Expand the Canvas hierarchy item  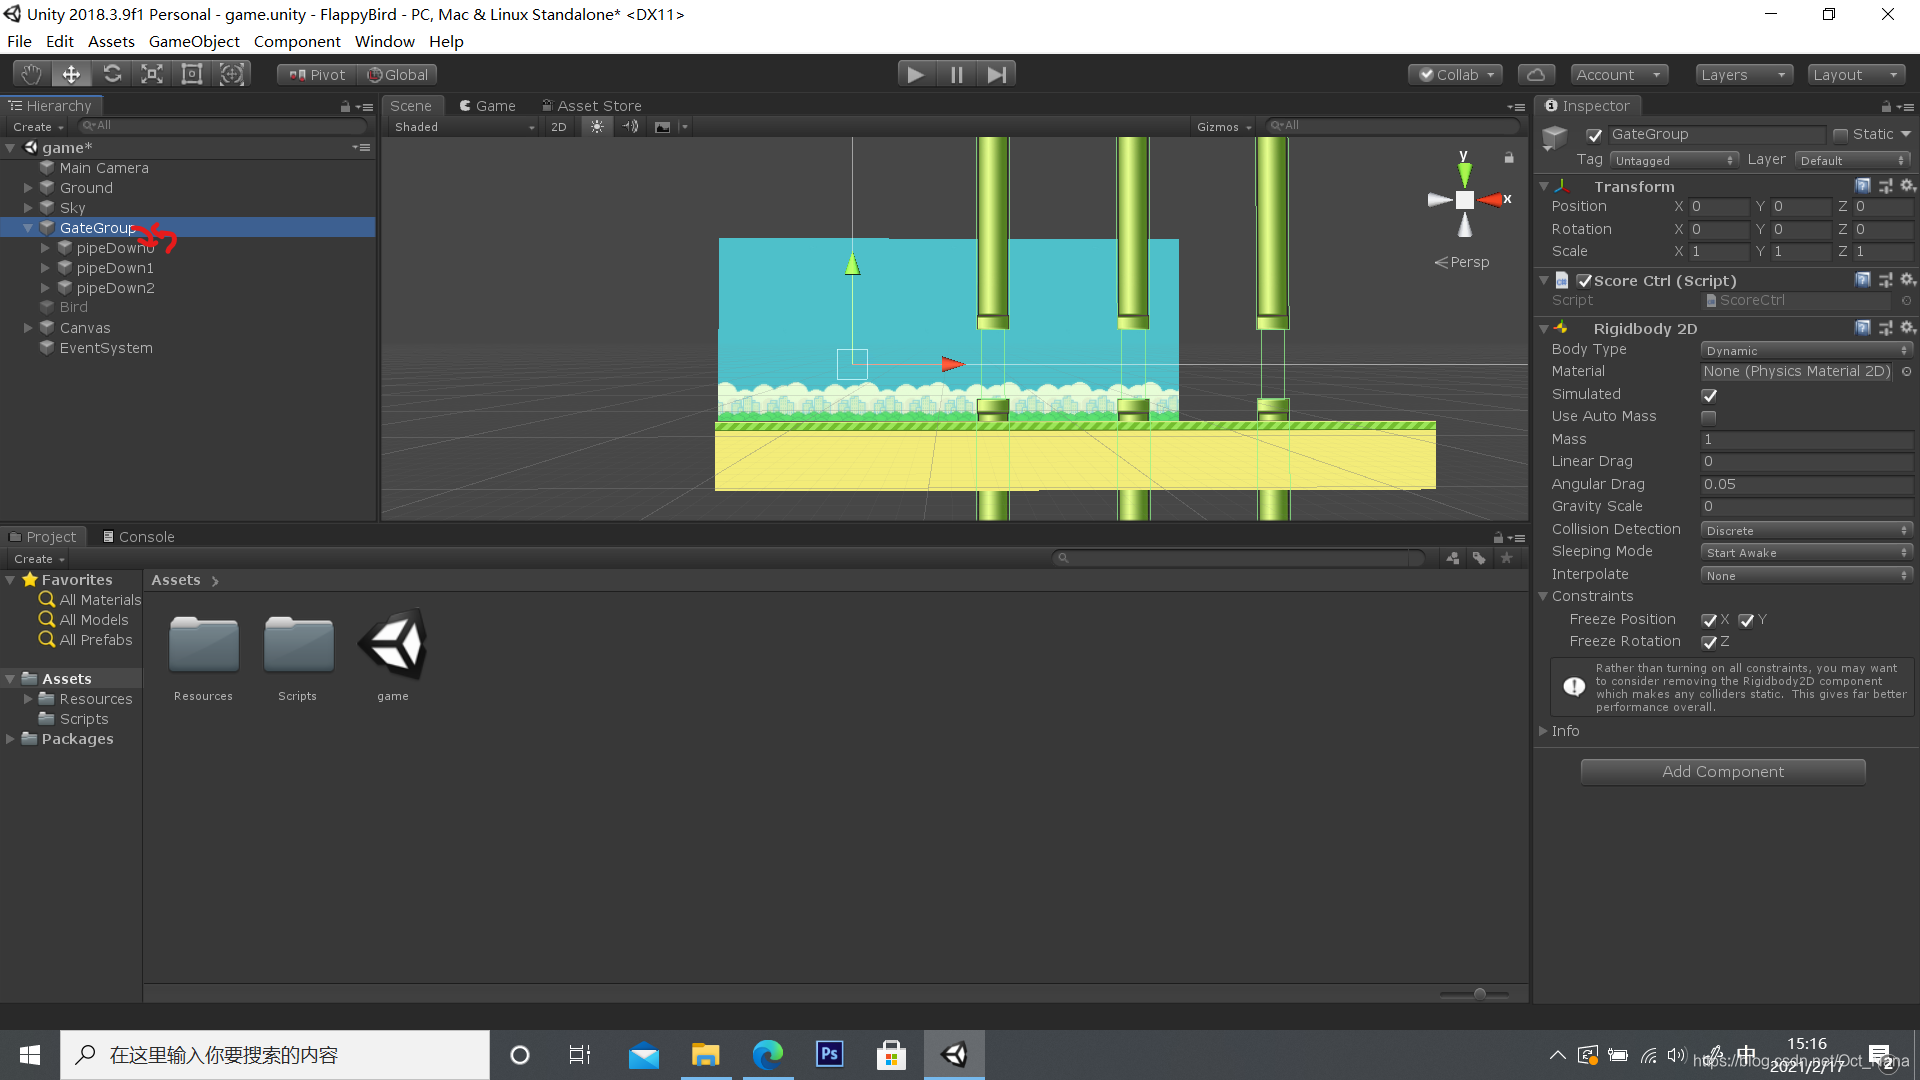pos(28,328)
